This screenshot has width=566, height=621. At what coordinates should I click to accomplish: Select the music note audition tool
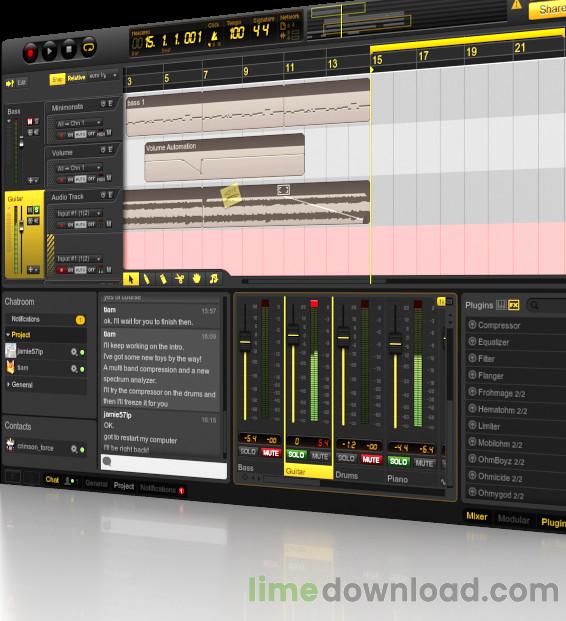coord(214,278)
